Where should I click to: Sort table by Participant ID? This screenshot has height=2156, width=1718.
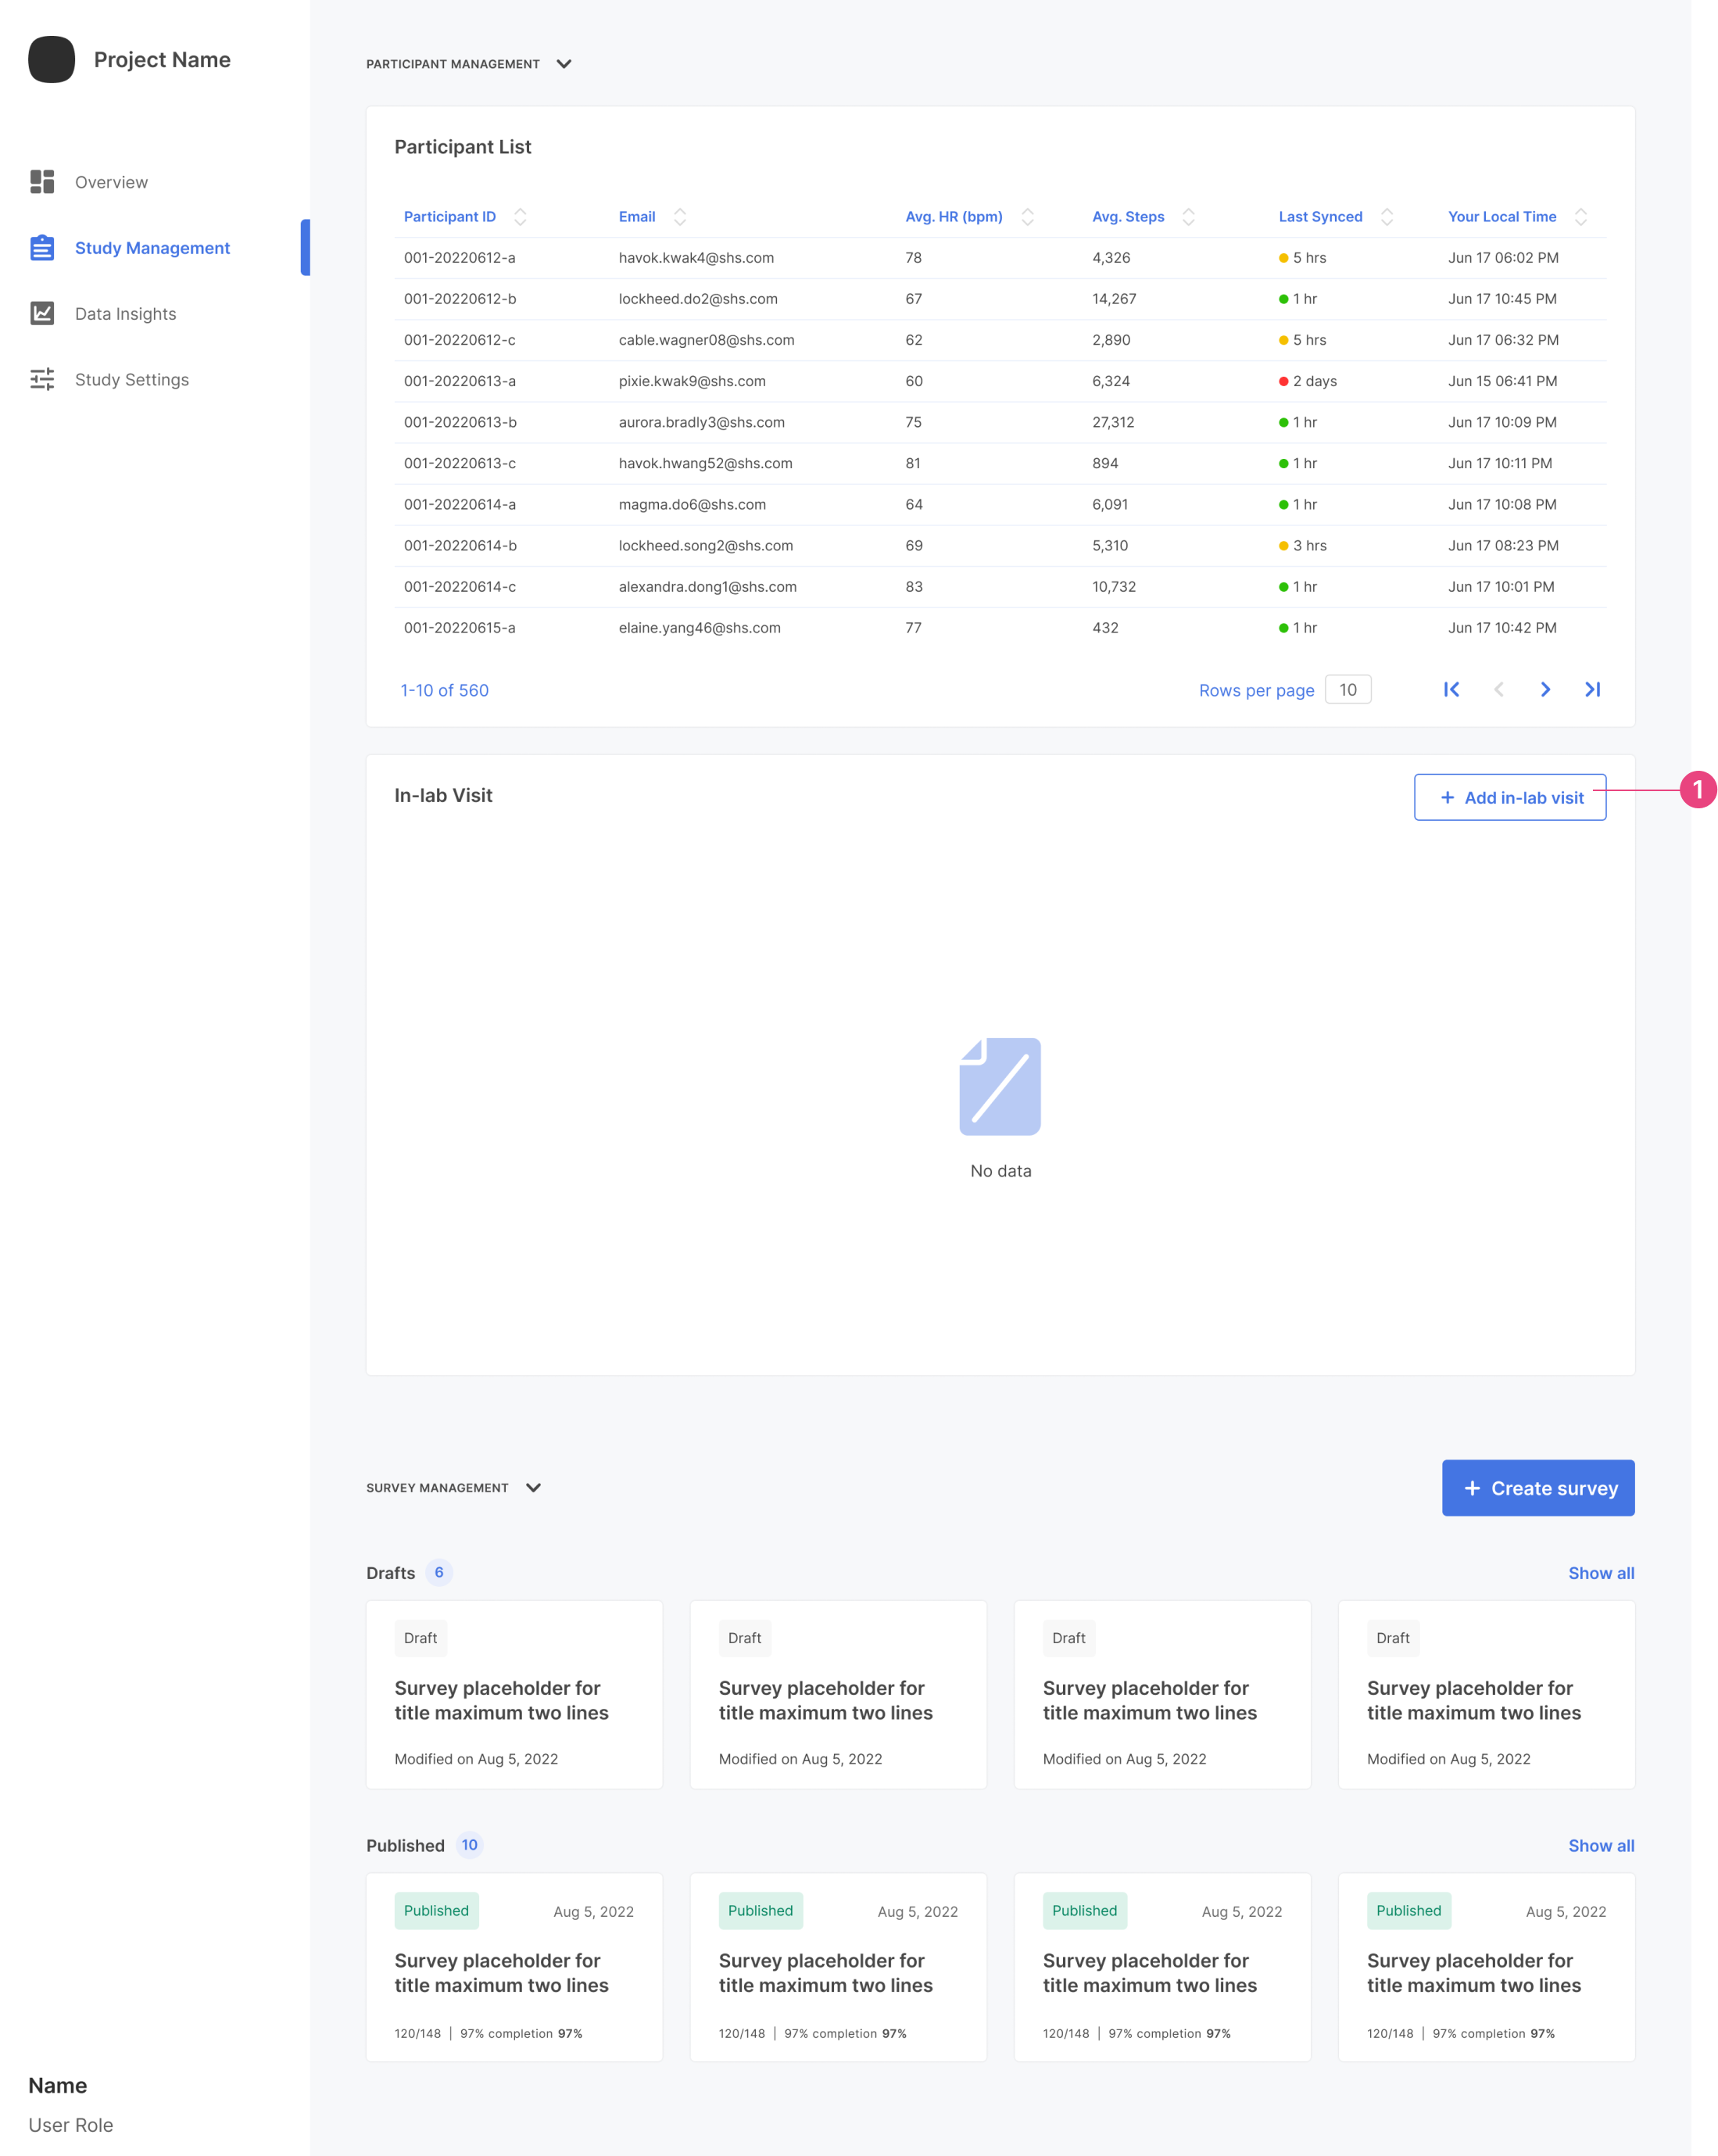pyautogui.click(x=520, y=217)
